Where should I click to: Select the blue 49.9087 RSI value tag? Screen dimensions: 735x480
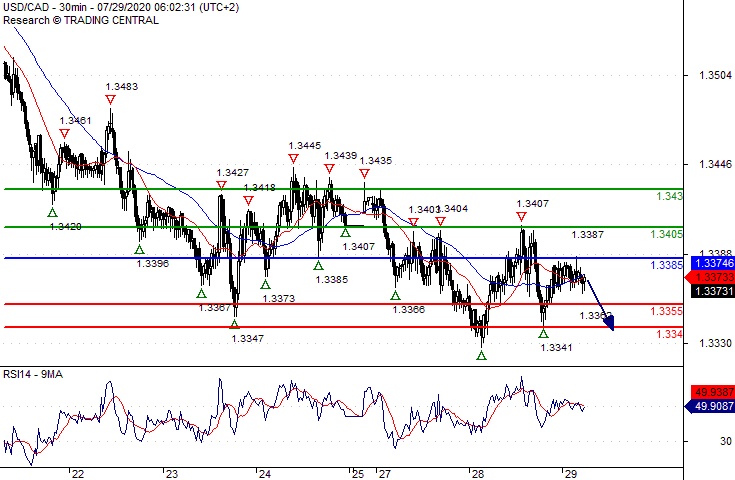[711, 406]
